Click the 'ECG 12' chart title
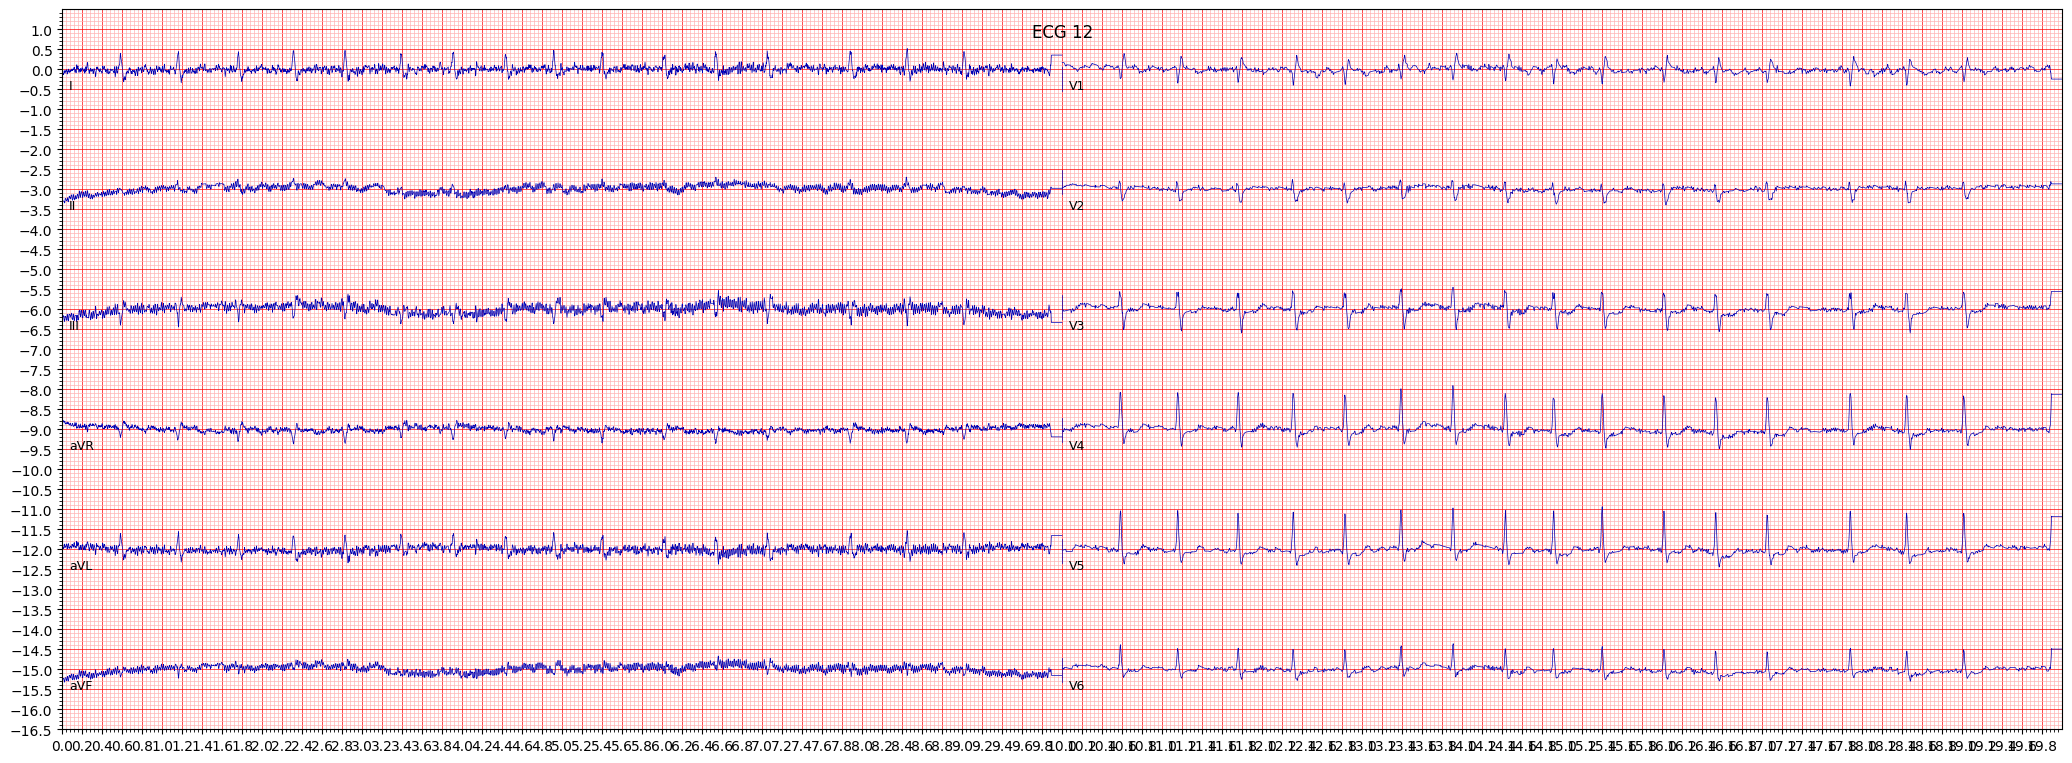This screenshot has height=763, width=2072. click(1062, 32)
